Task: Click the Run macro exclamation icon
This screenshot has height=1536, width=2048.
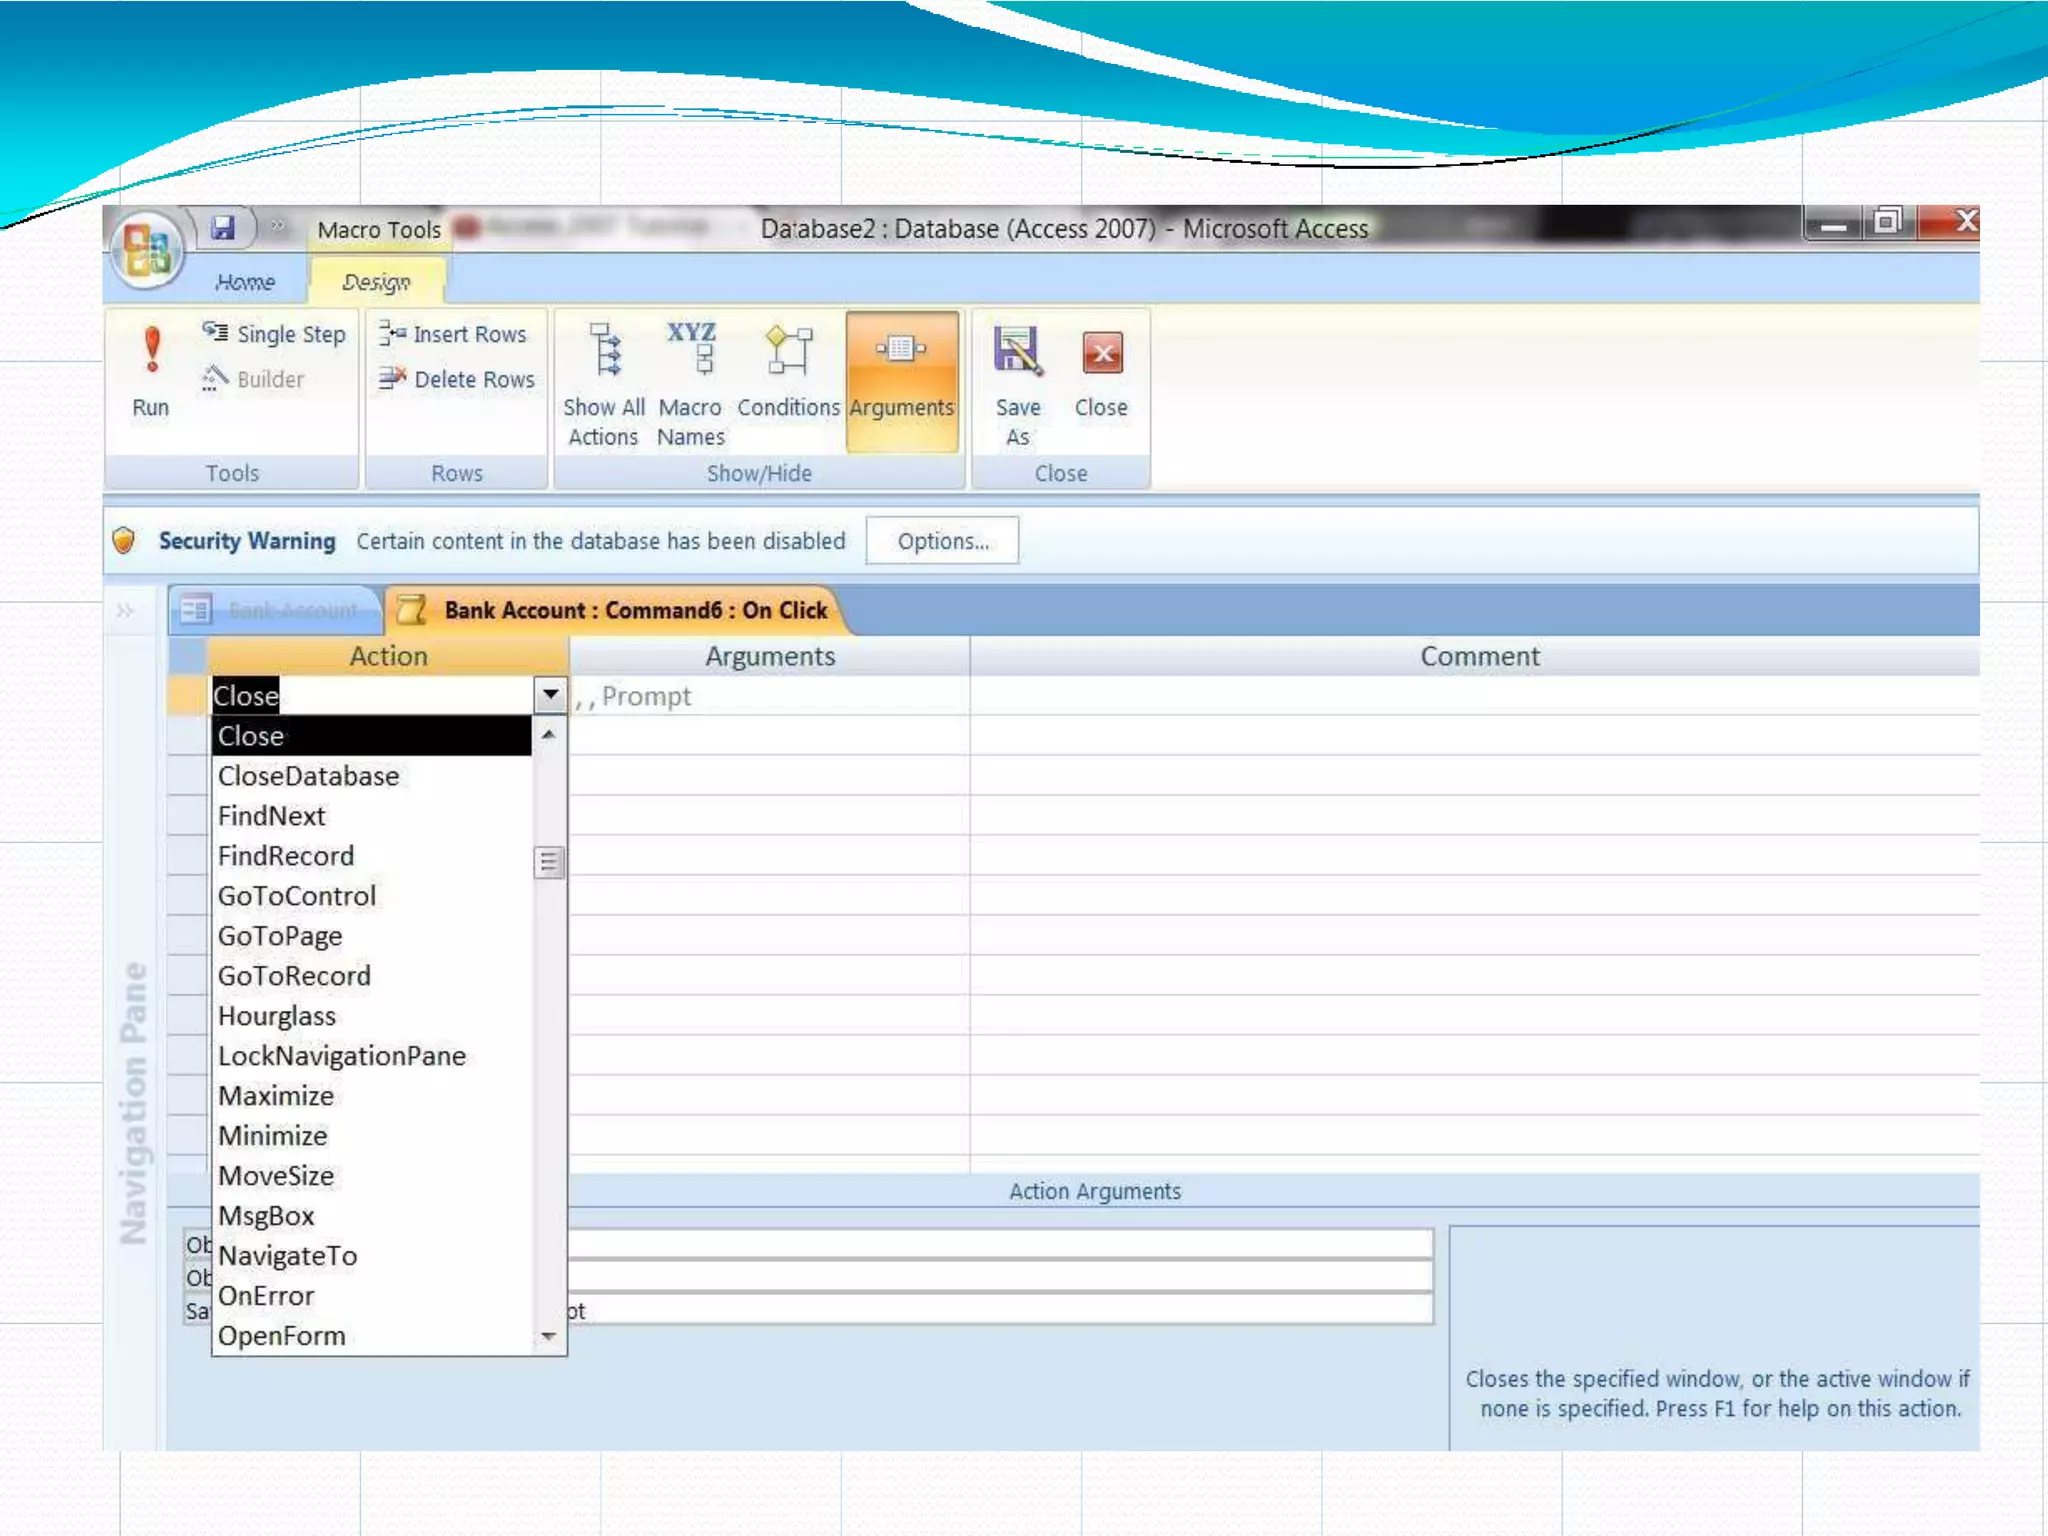Action: (151, 350)
